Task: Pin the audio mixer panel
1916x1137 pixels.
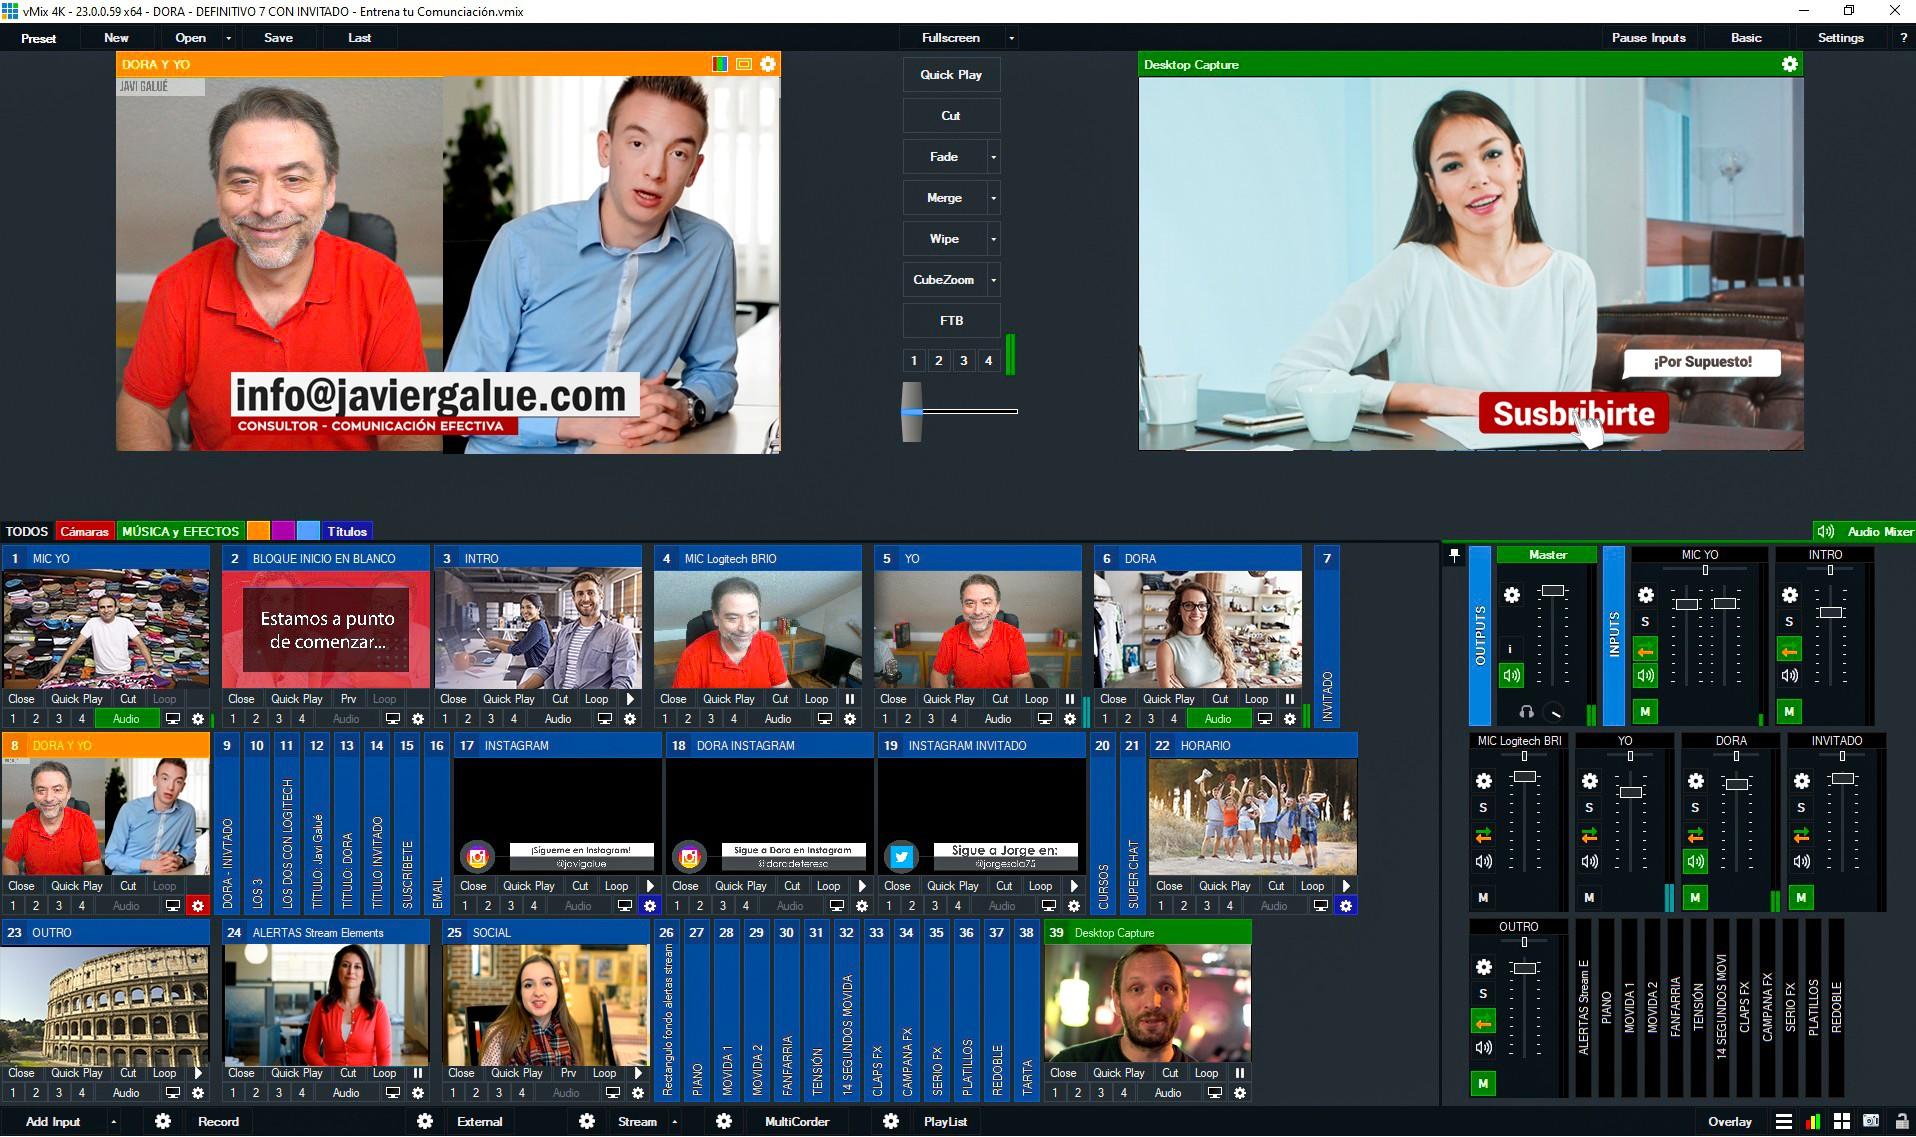Action: tap(1454, 555)
